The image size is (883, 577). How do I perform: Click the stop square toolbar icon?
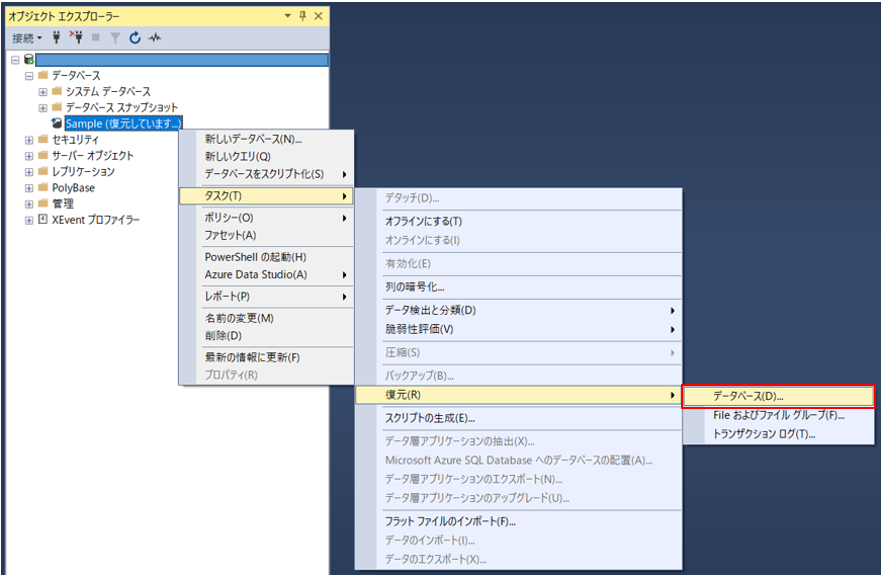coord(96,38)
